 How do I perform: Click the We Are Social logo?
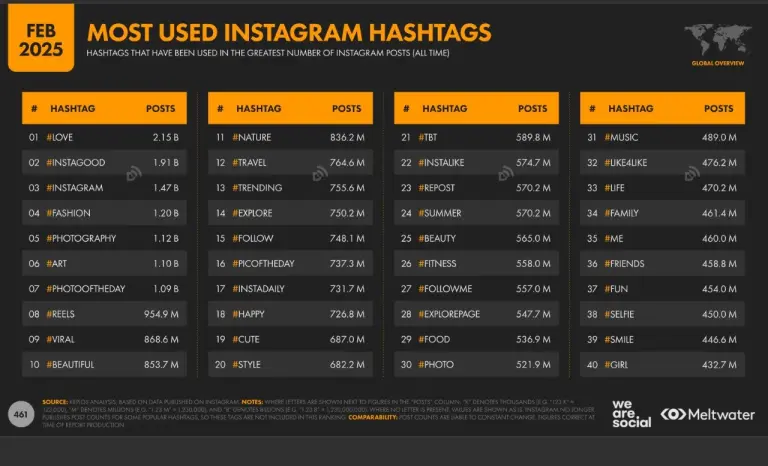[x=631, y=414]
